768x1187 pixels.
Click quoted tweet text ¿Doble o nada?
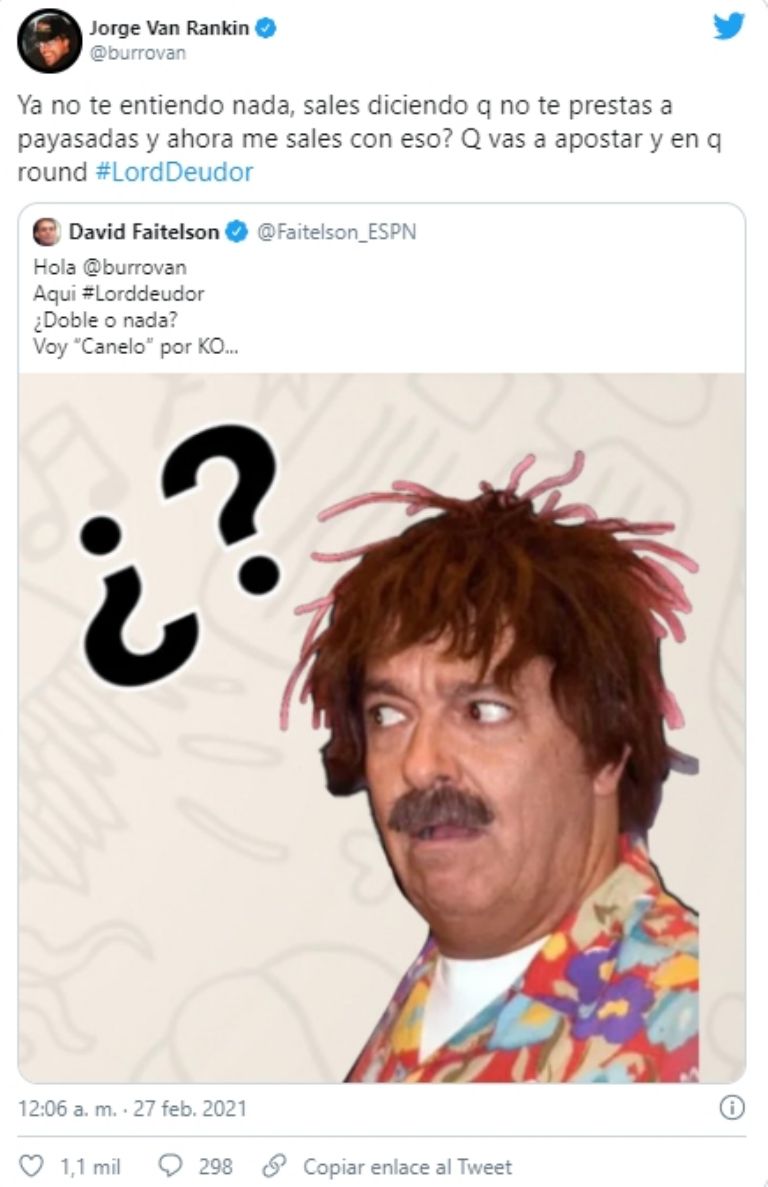coord(105,320)
